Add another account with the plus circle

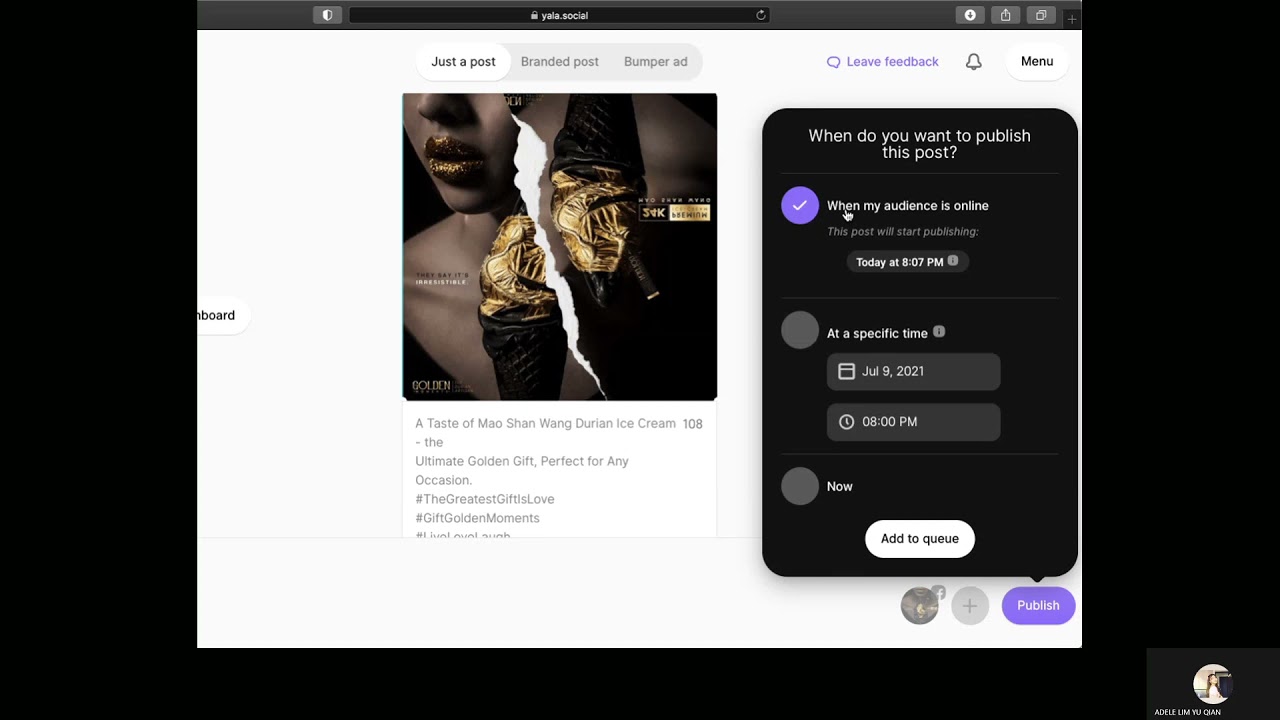coord(969,605)
